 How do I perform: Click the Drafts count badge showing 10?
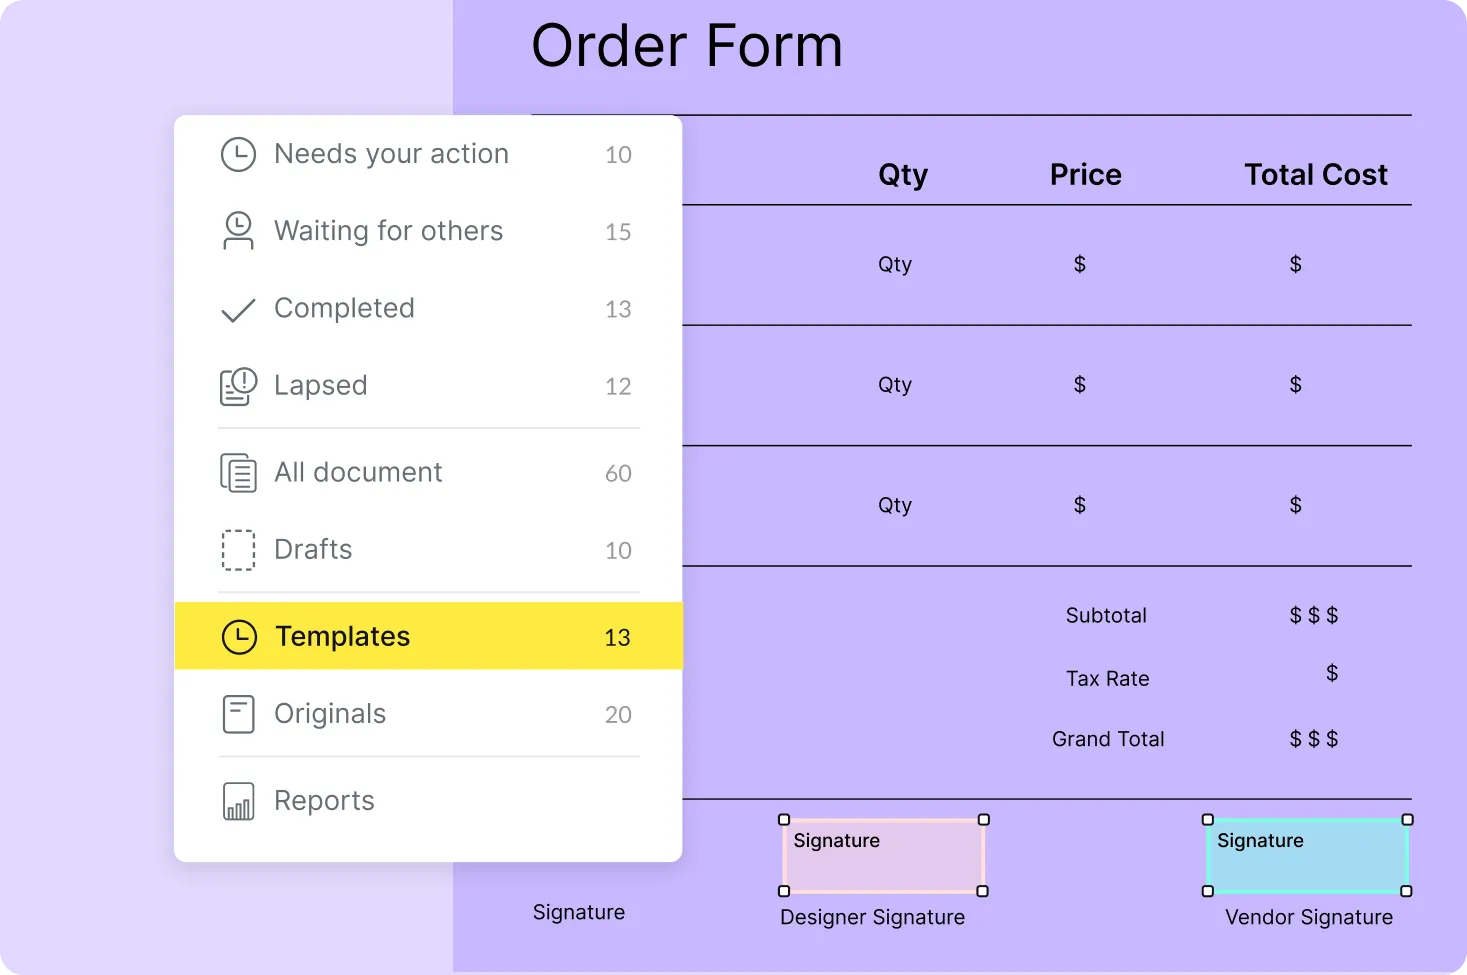pos(618,550)
